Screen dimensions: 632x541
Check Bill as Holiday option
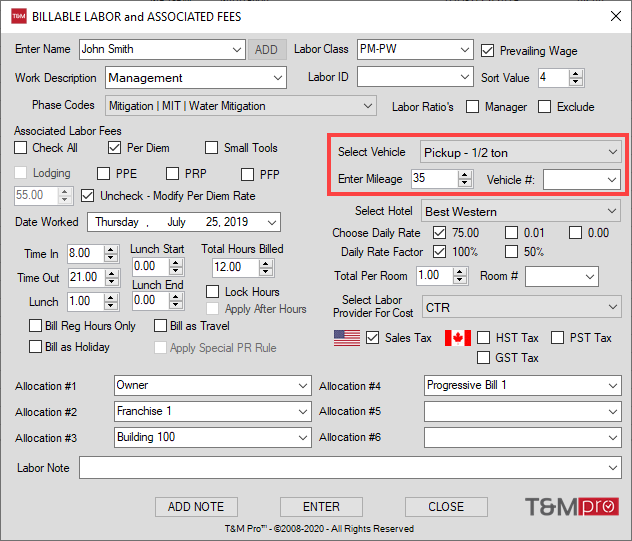(35, 347)
